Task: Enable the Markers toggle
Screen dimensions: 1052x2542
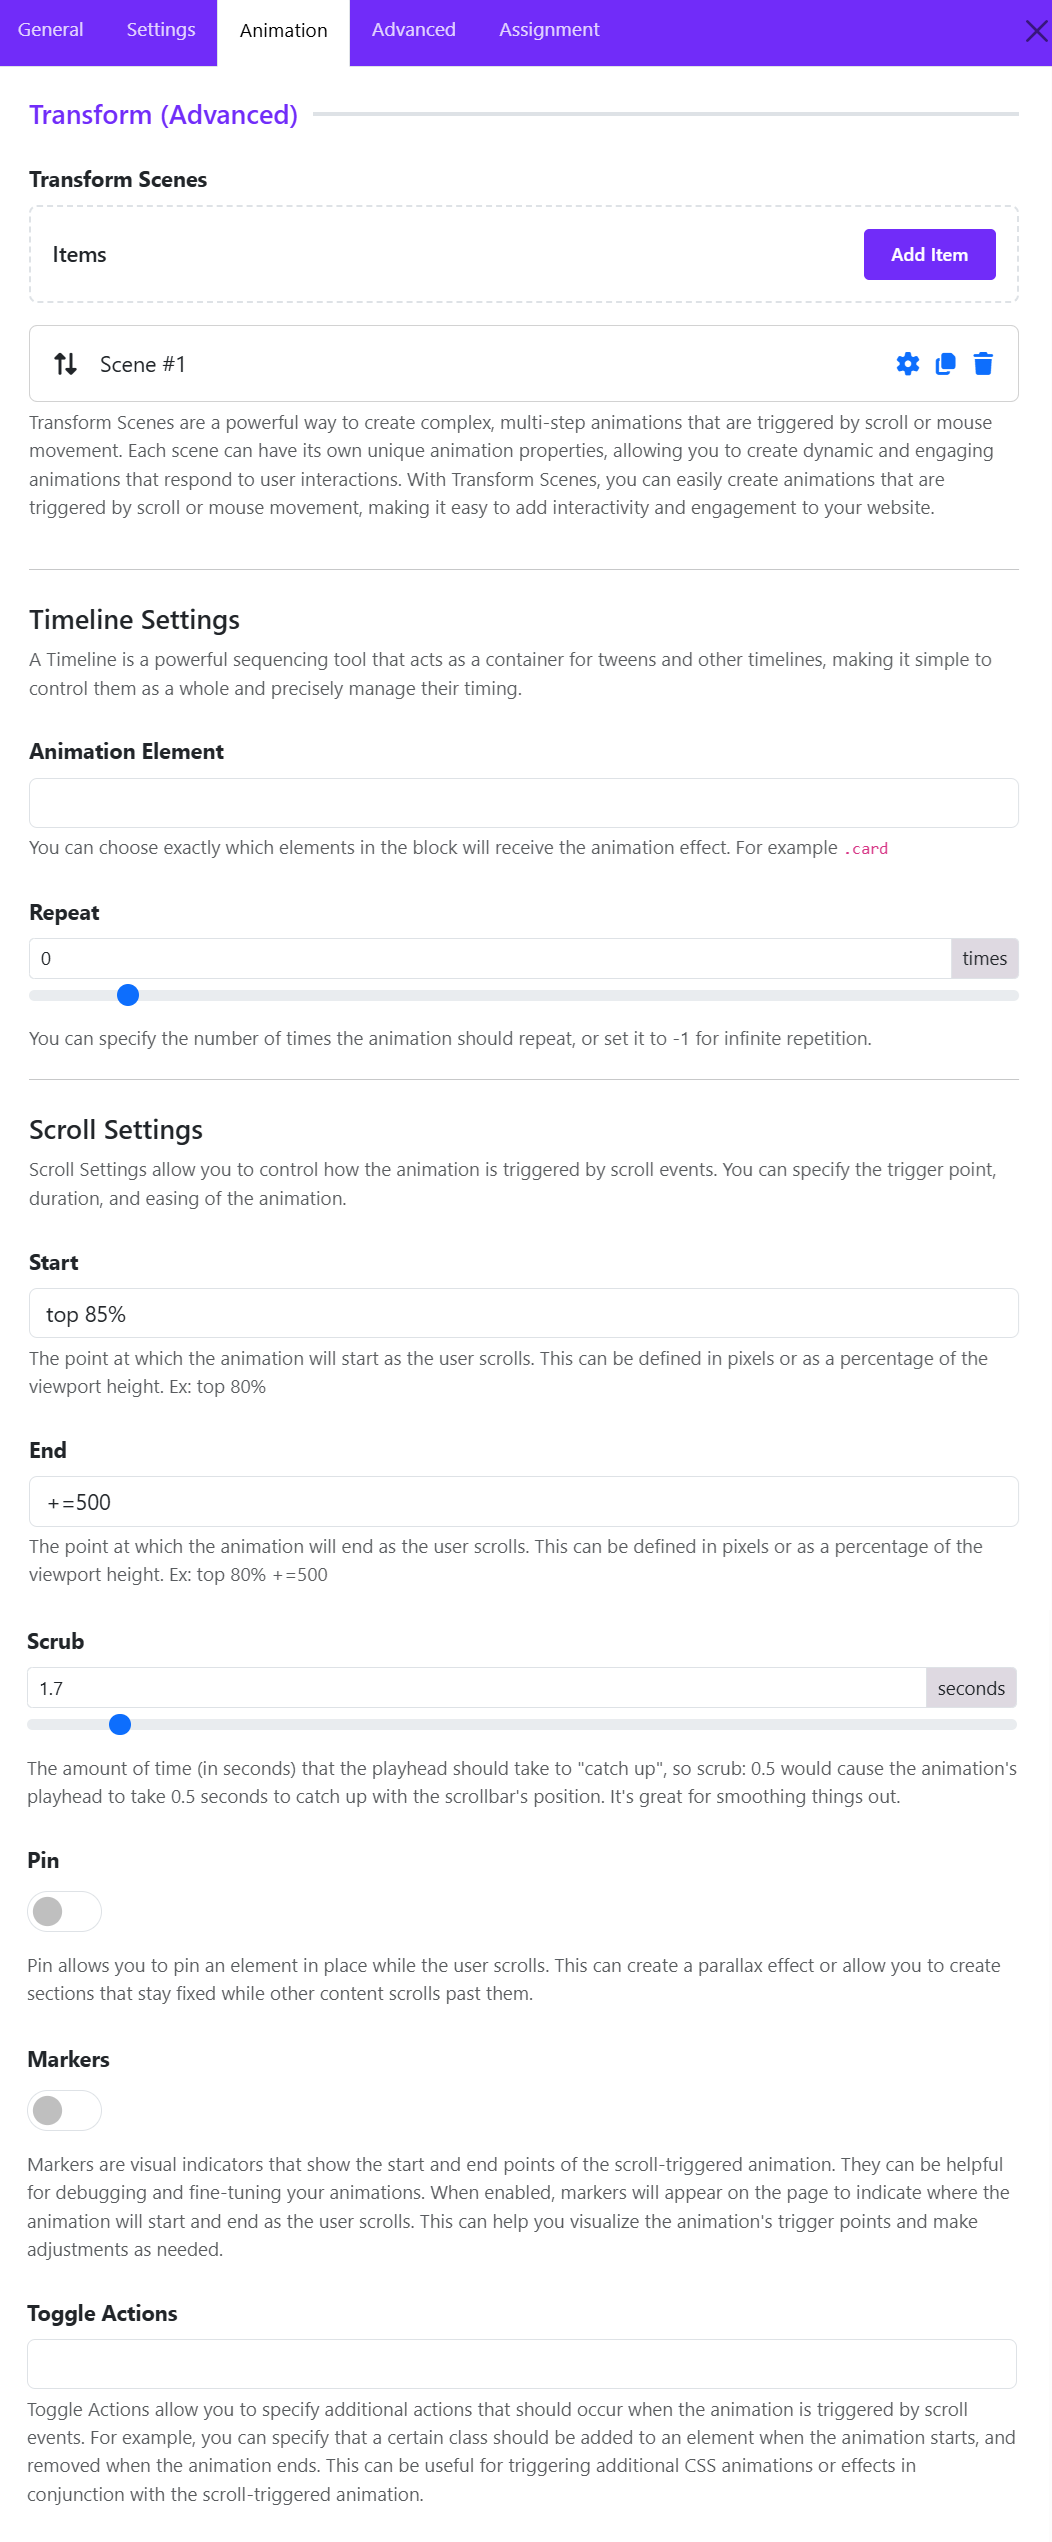Action: coord(64,2110)
